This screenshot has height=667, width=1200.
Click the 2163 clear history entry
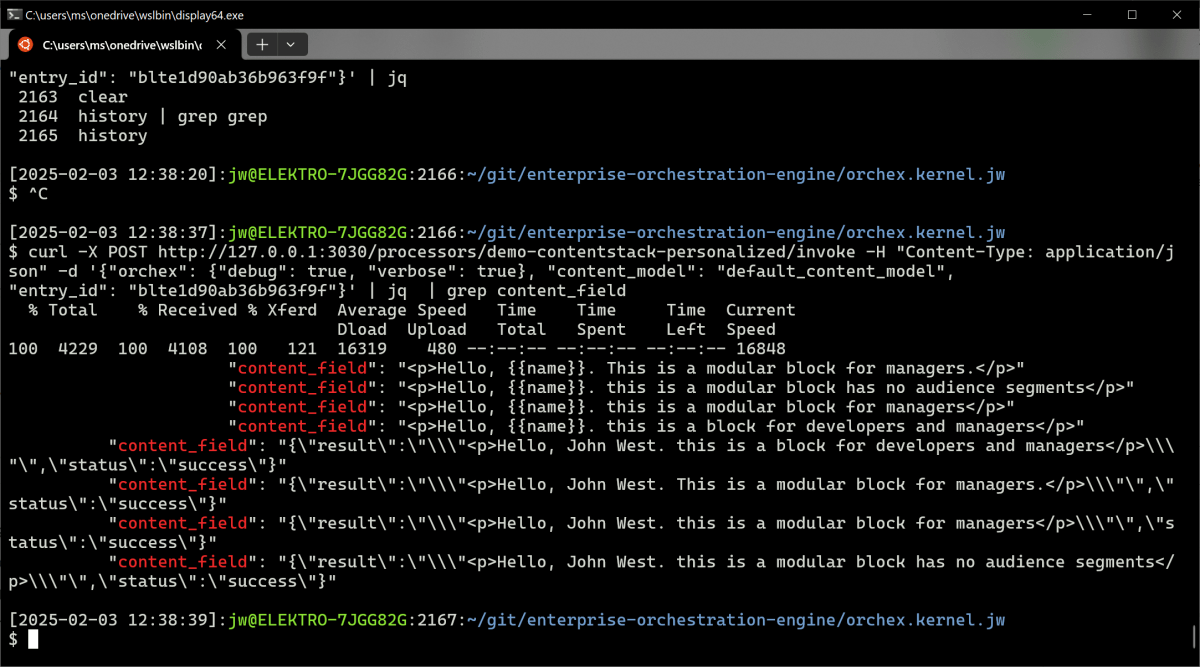coord(73,97)
